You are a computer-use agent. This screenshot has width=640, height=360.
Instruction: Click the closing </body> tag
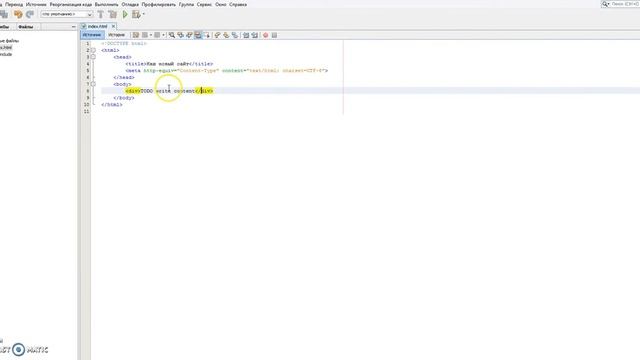tap(124, 98)
